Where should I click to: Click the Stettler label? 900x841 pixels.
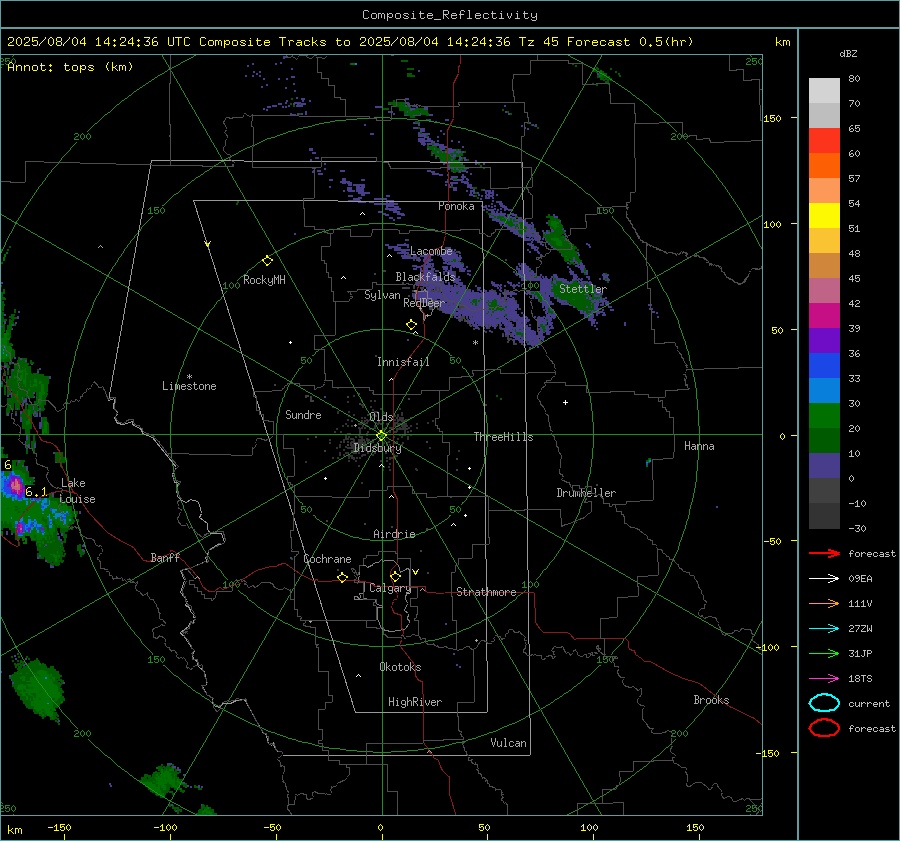click(583, 289)
